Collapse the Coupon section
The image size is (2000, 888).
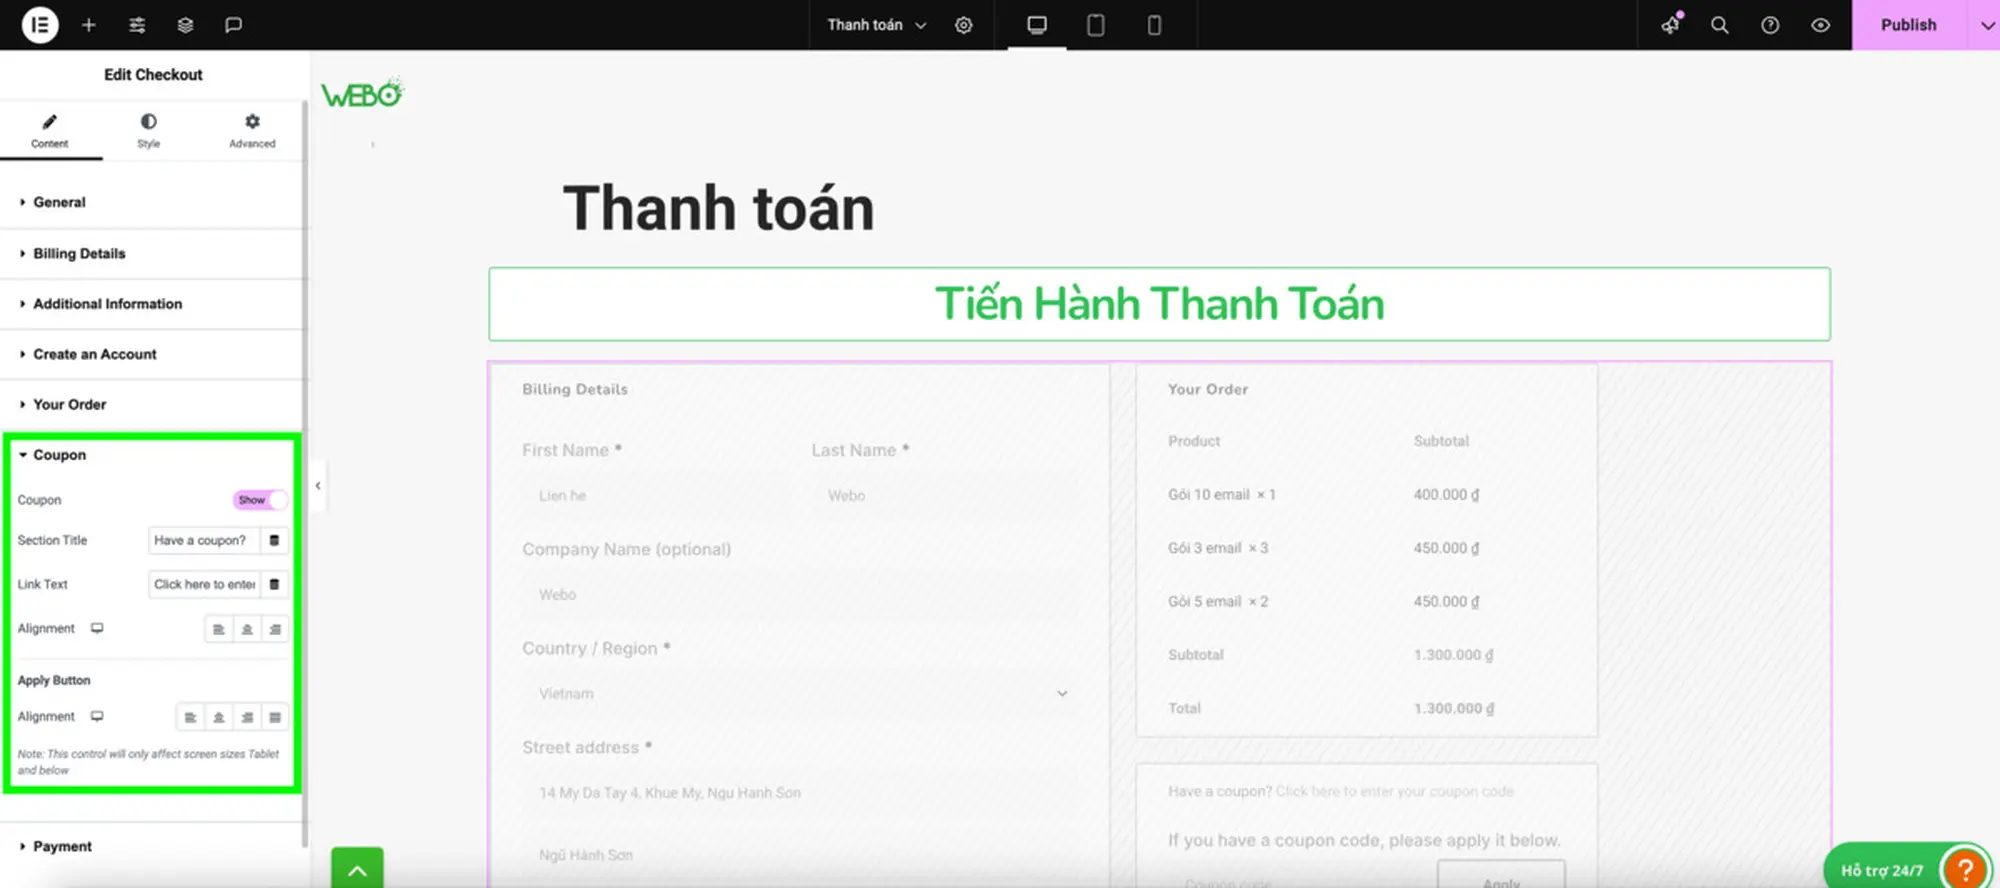[151, 455]
